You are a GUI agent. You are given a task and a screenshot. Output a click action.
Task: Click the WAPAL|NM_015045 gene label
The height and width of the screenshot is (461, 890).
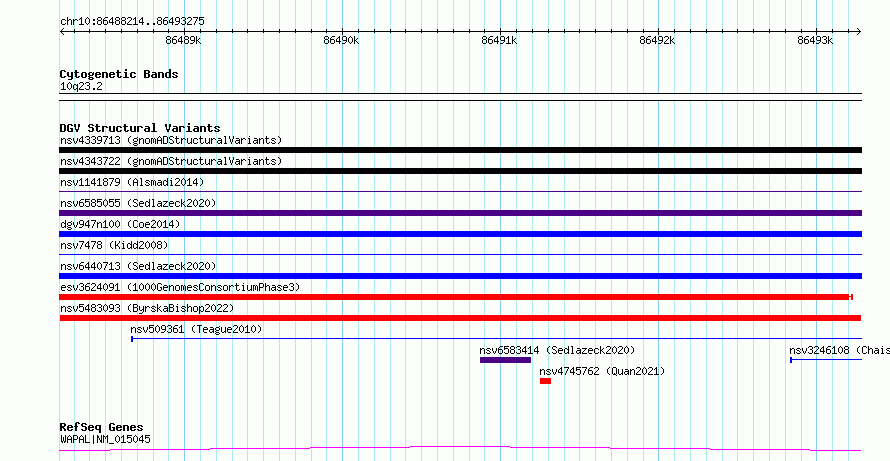click(x=105, y=439)
